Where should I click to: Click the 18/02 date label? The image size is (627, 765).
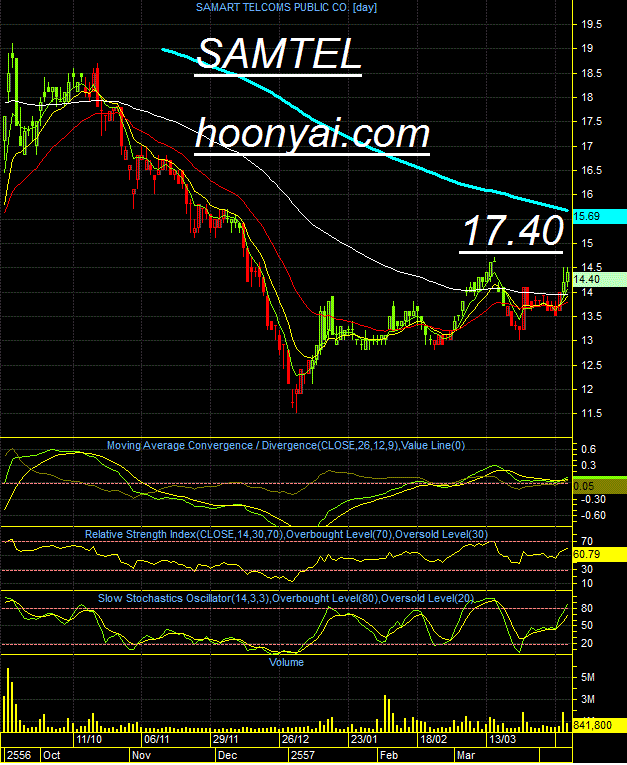(433, 739)
